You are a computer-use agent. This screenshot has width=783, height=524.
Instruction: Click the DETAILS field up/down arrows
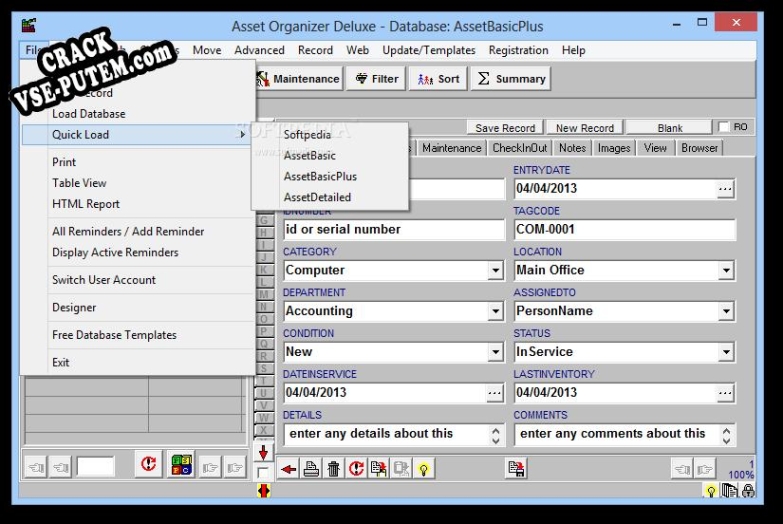coord(495,435)
